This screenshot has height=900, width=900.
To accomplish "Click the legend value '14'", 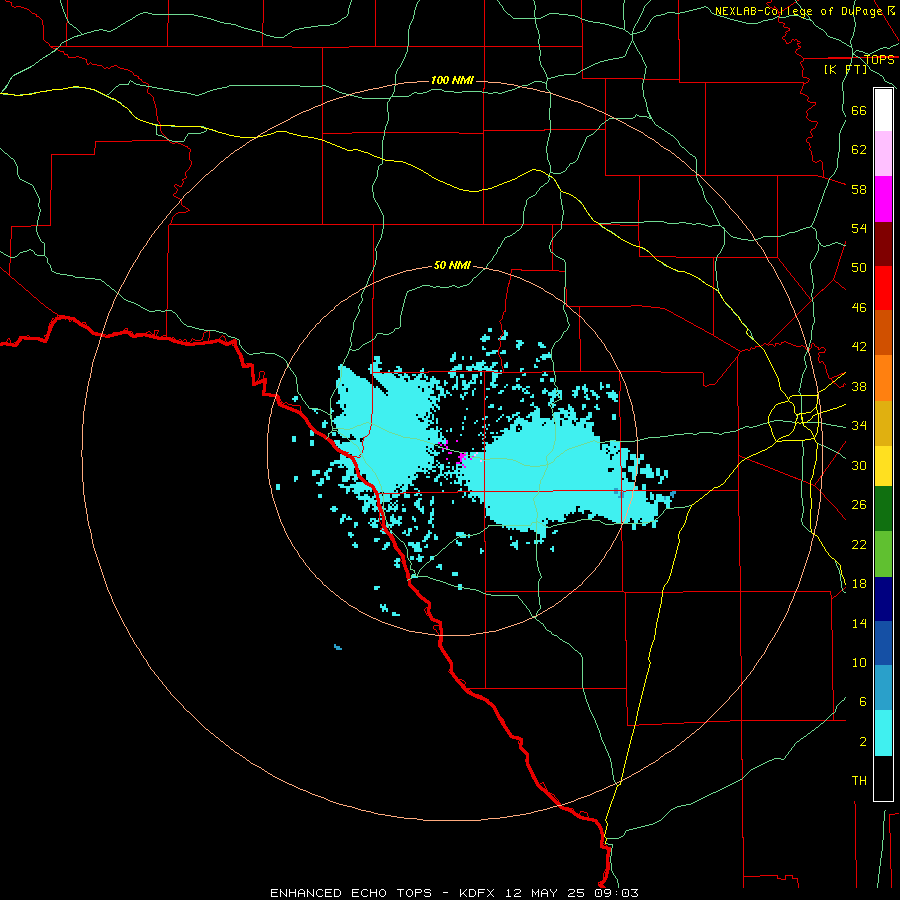I will [859, 623].
